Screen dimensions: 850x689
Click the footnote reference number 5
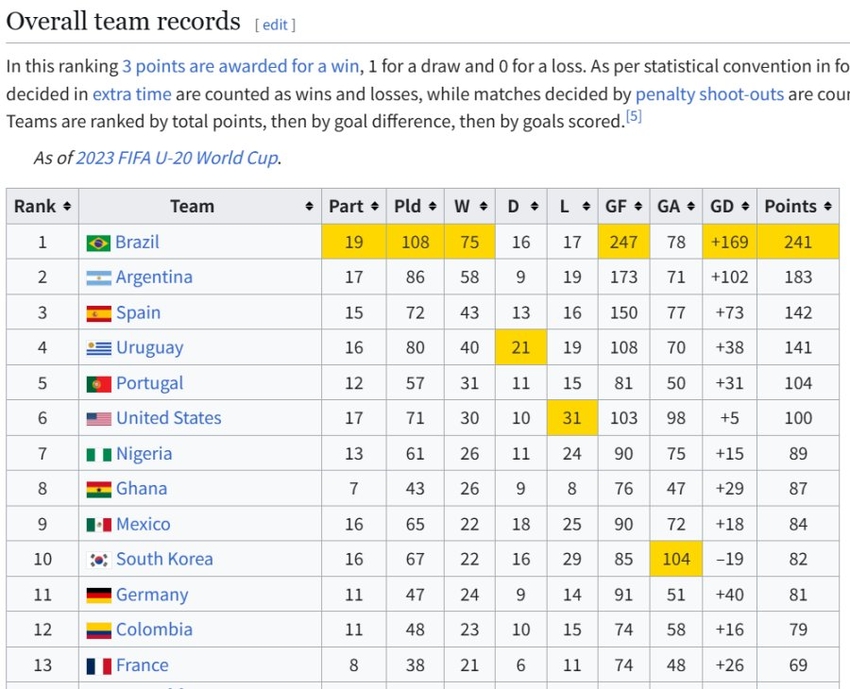click(633, 116)
